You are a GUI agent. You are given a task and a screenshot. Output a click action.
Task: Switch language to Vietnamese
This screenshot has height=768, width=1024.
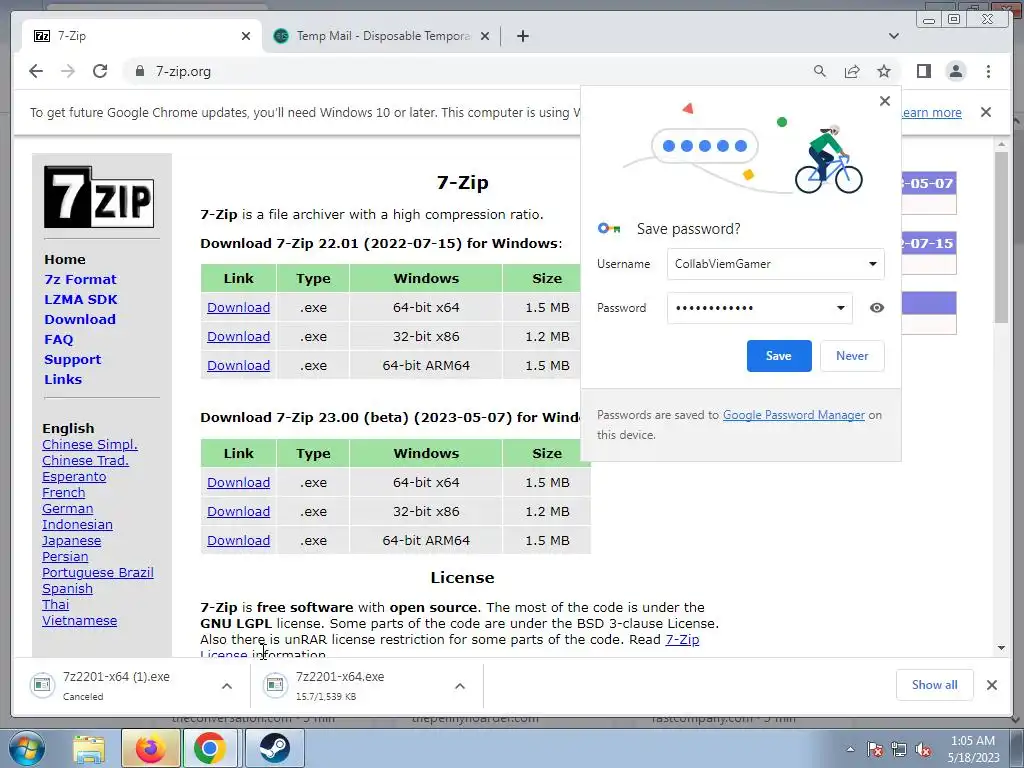[x=80, y=620]
